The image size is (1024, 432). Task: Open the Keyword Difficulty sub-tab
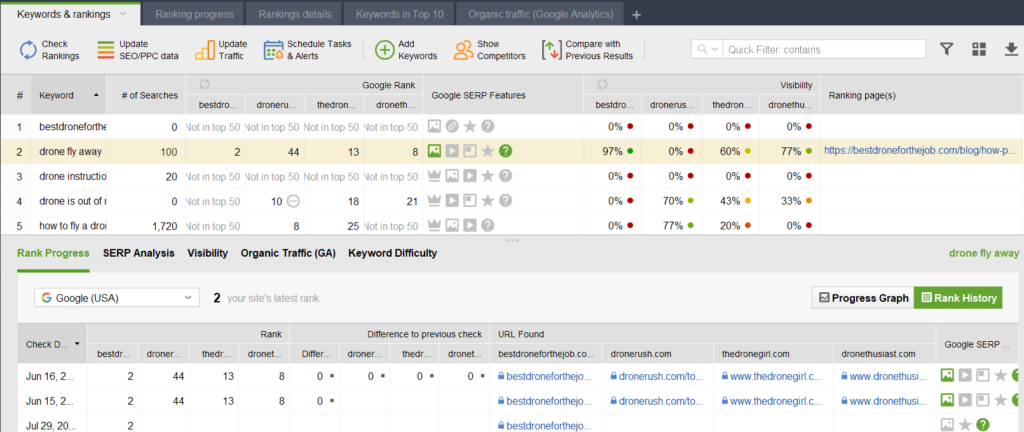392,253
